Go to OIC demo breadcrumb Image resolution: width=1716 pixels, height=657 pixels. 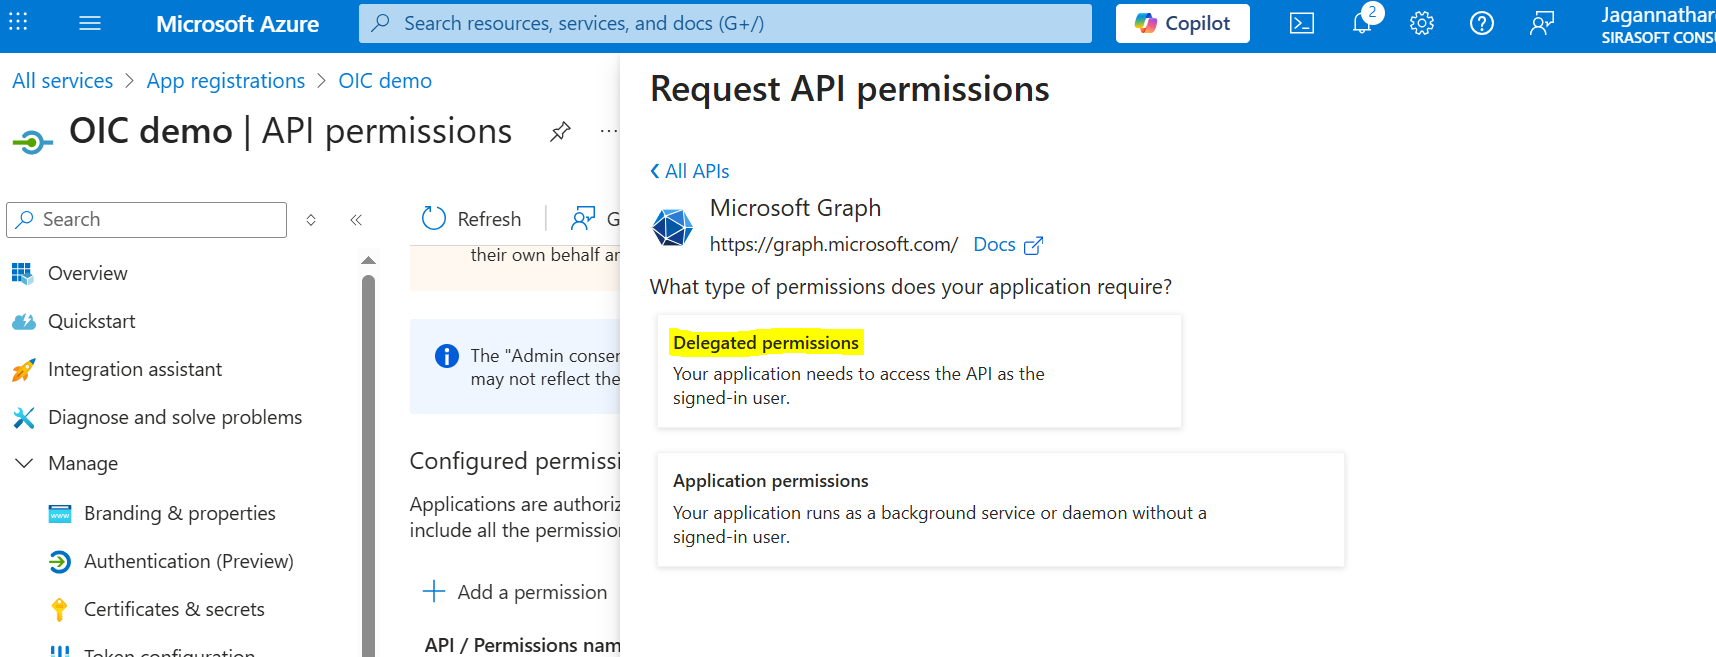[x=385, y=81]
